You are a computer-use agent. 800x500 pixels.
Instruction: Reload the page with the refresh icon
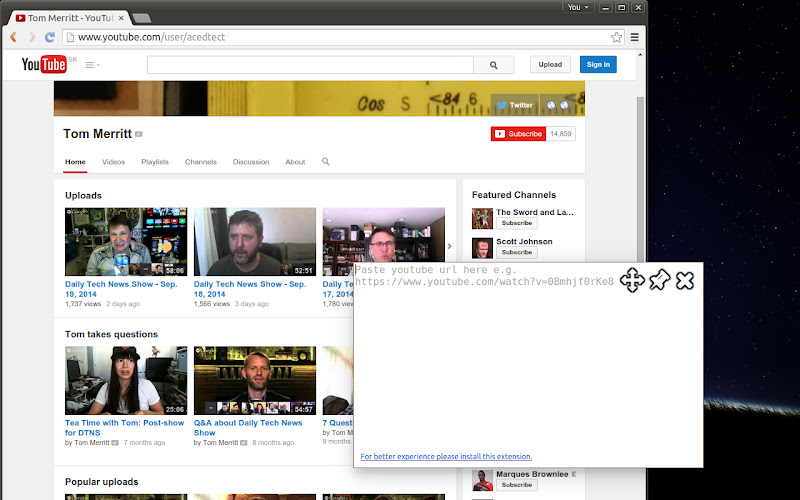(49, 37)
